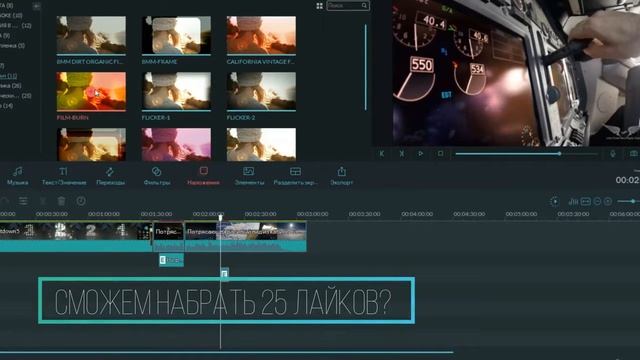This screenshot has height=360, width=640.
Task: Click the playhead handle on ruler
Action: click(220, 217)
